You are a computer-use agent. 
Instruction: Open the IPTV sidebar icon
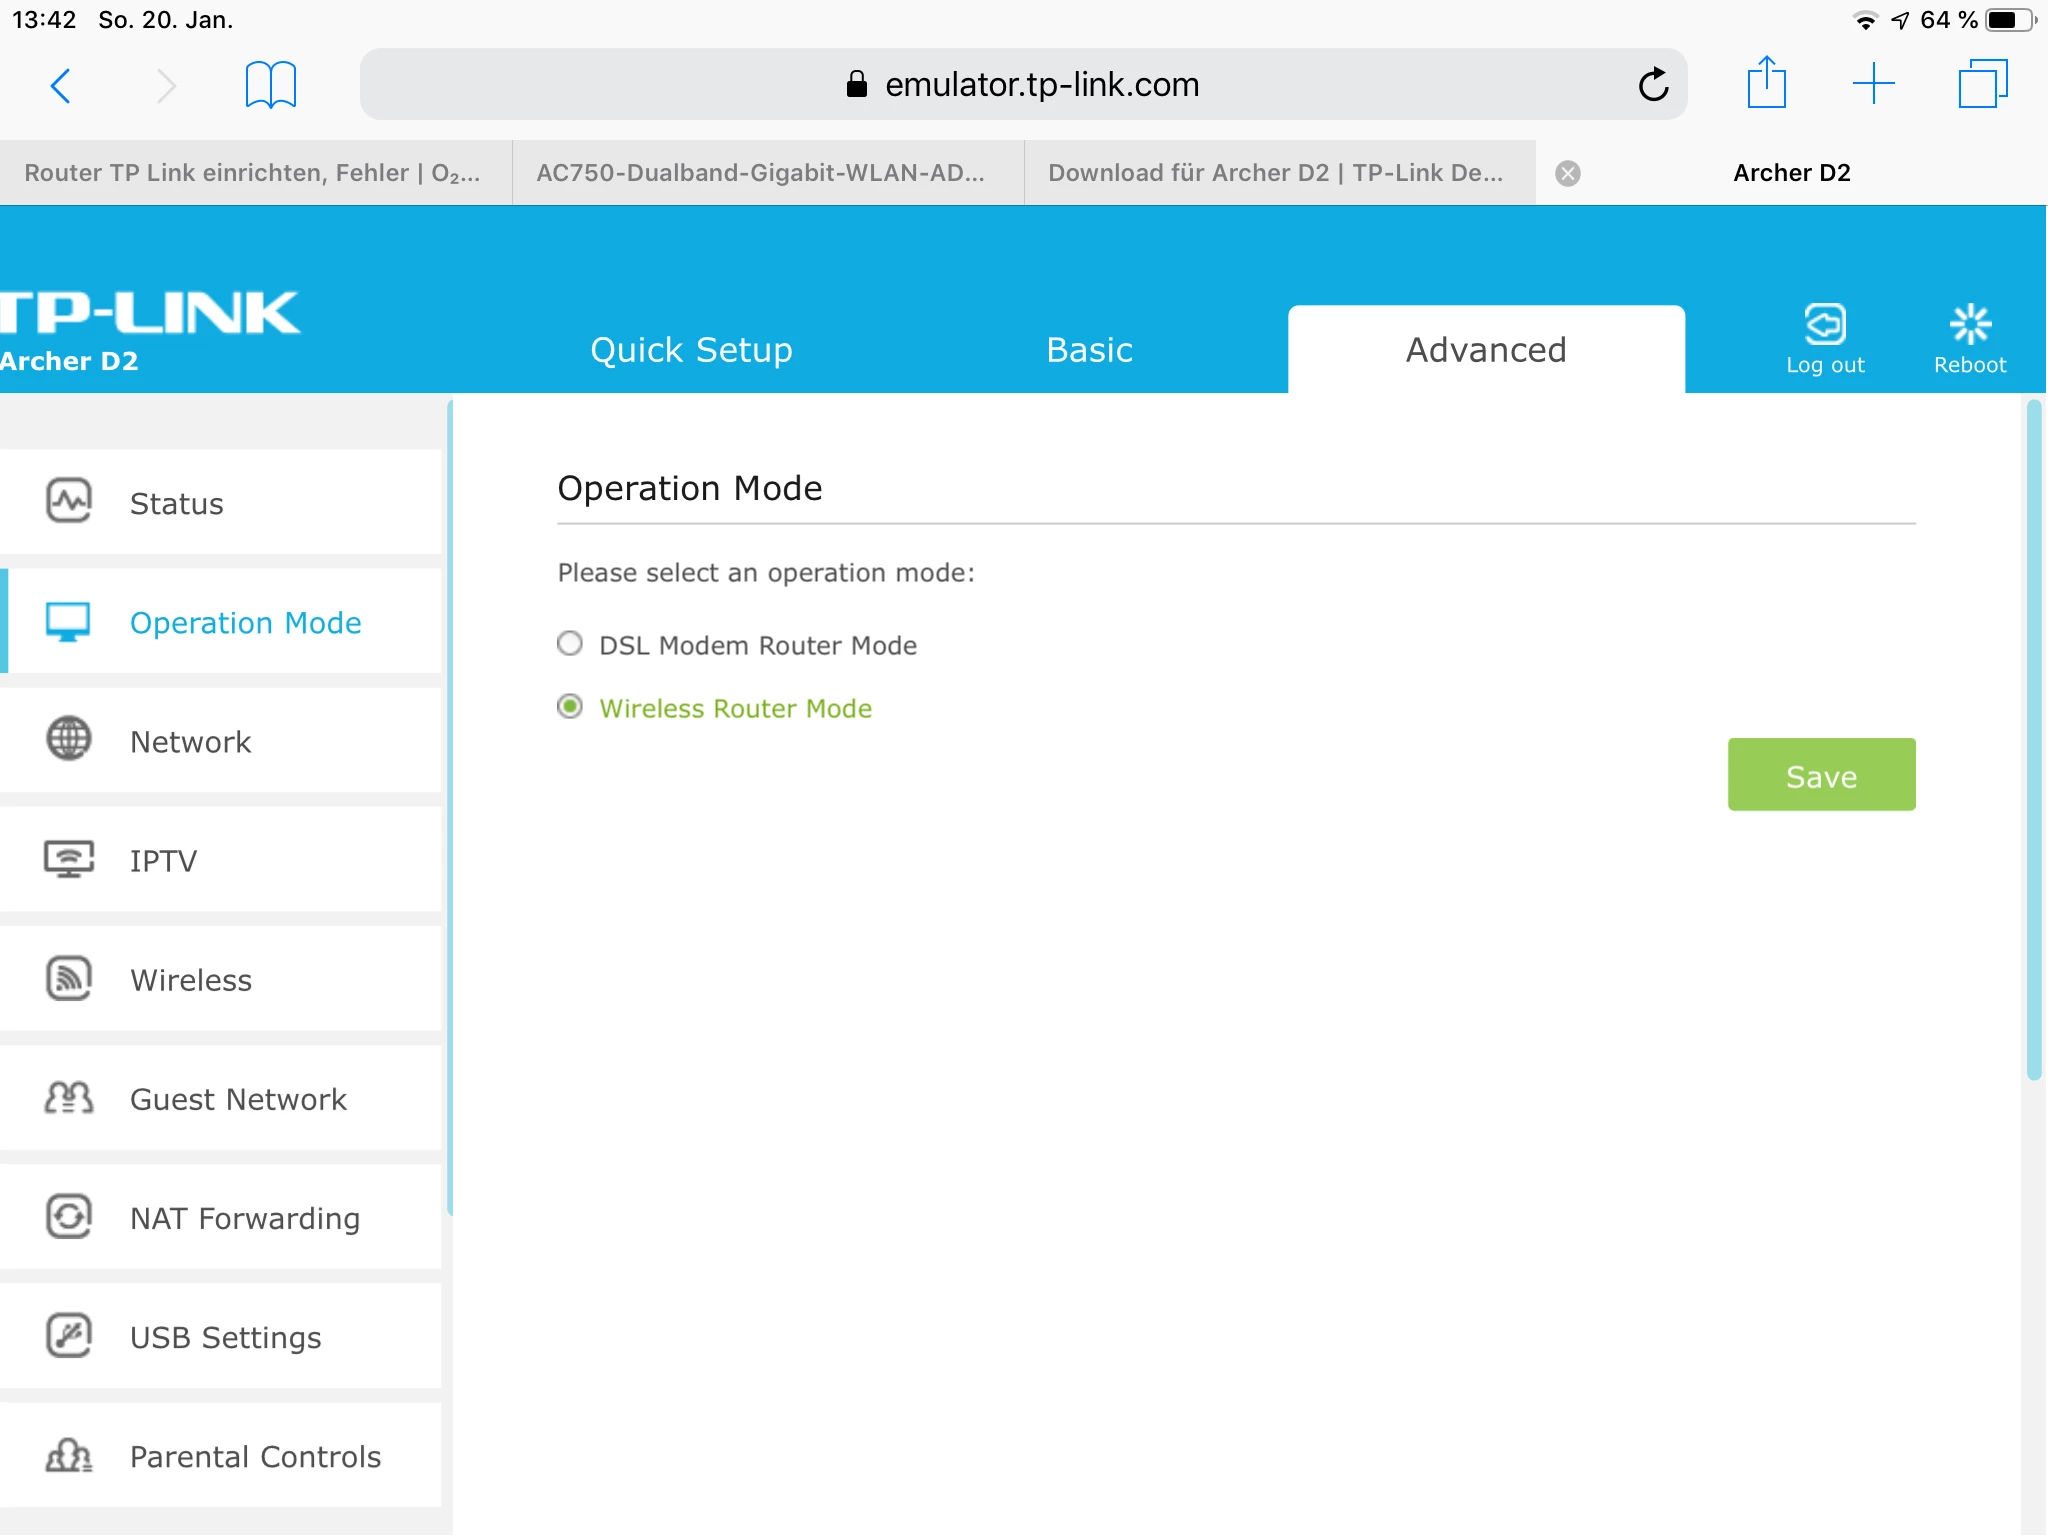[x=69, y=859]
